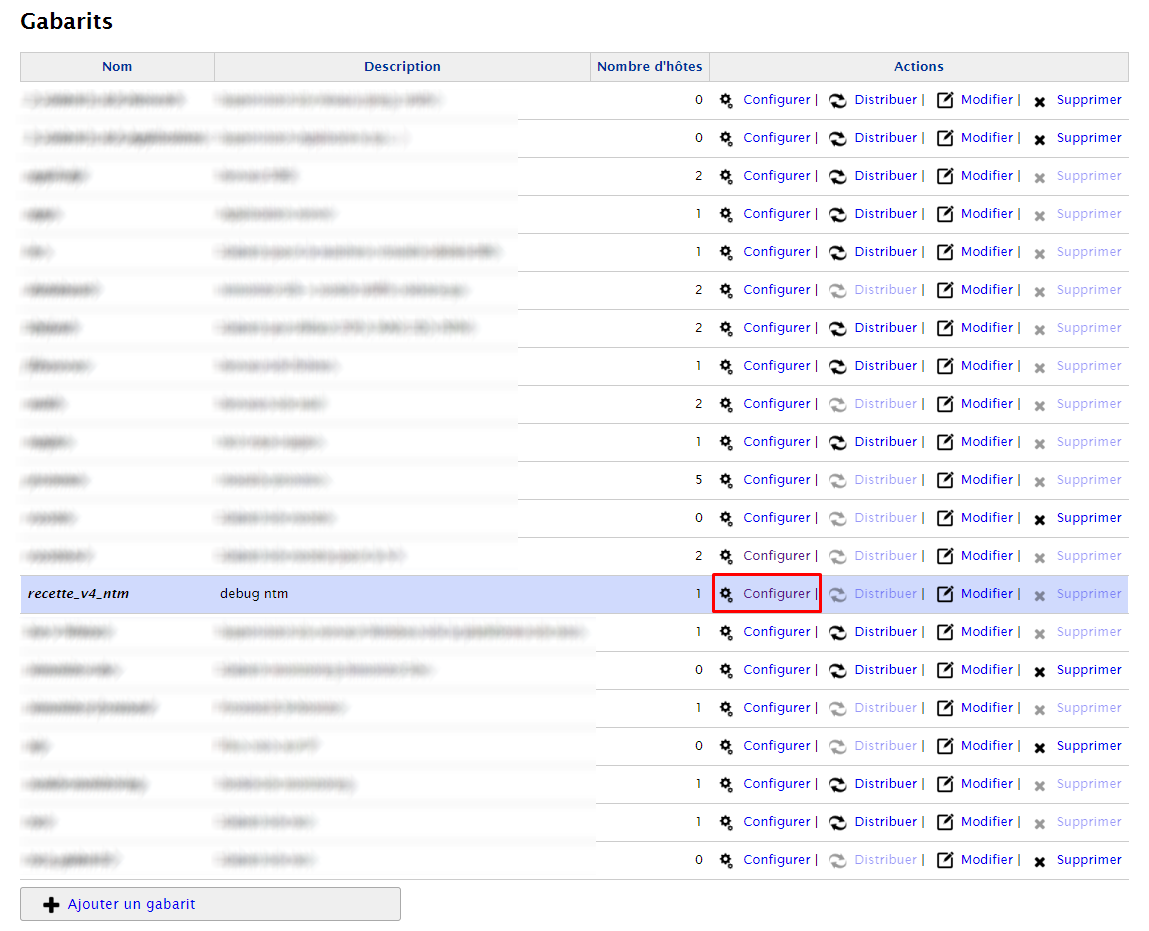
Task: Click the Nombre d'hôtes column header
Action: 649,67
